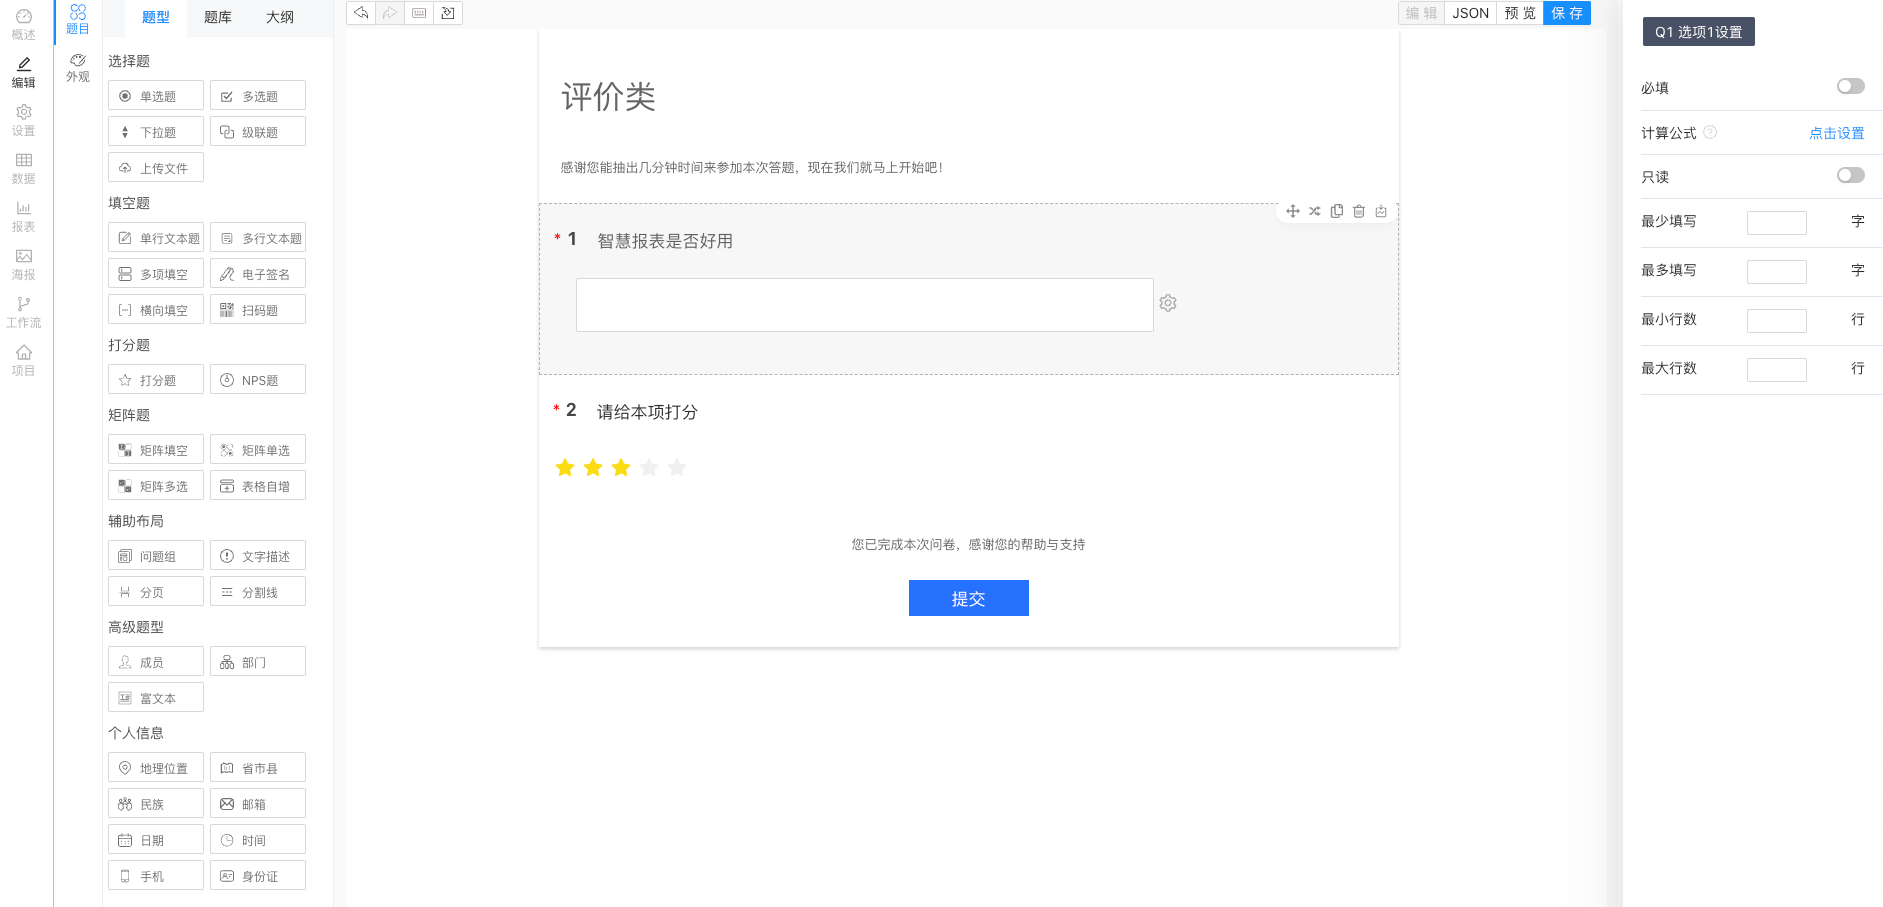The height and width of the screenshot is (907, 1883).
Task: Turn on the 只读 read-only switch
Action: pos(1850,175)
